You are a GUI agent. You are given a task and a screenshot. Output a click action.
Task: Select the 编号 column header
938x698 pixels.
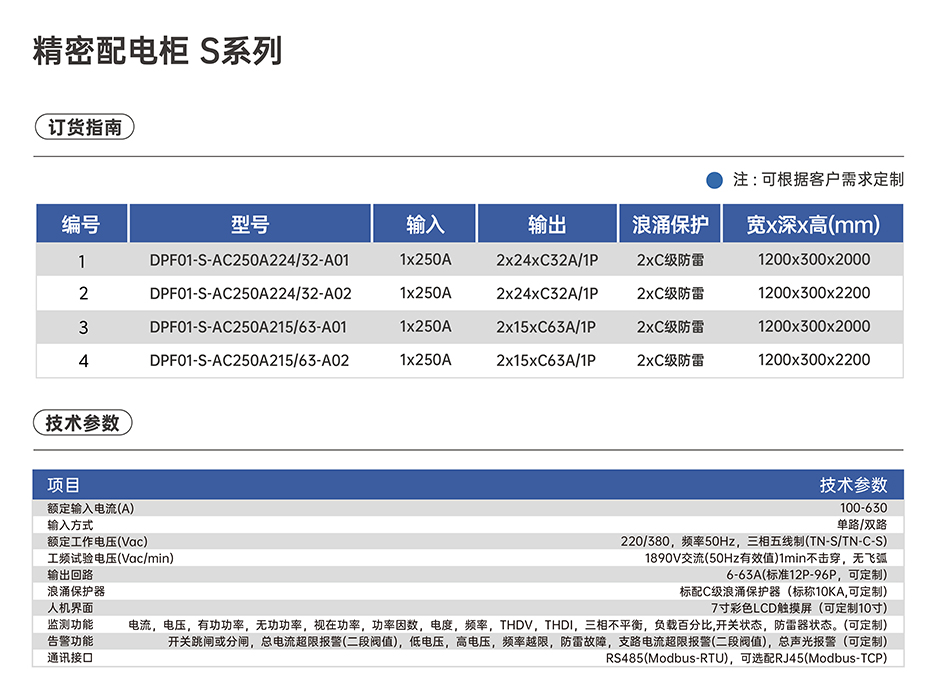[x=82, y=224]
